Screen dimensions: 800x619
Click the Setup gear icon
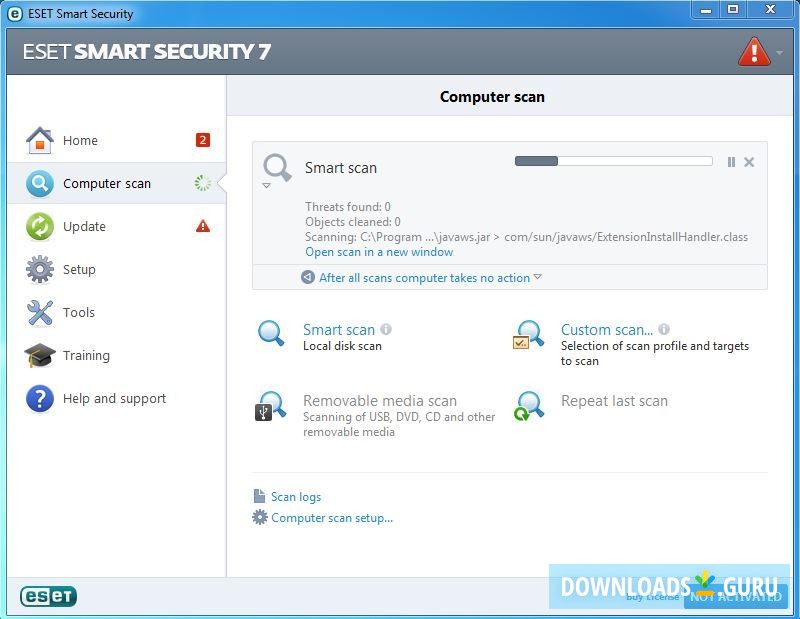pos(39,269)
